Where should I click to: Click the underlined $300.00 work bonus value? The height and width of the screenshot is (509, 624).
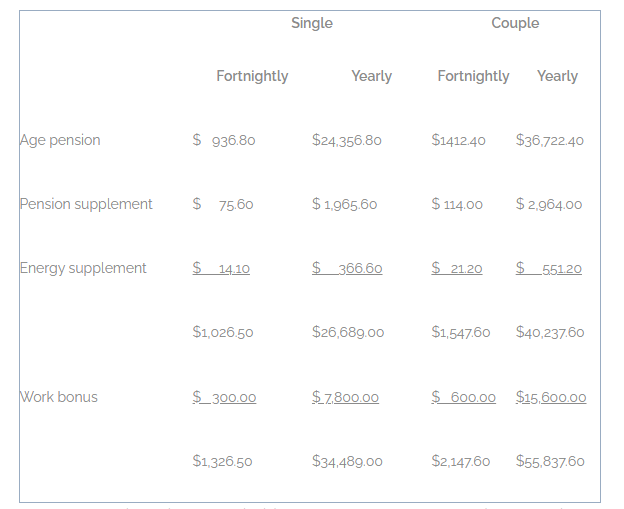(224, 398)
